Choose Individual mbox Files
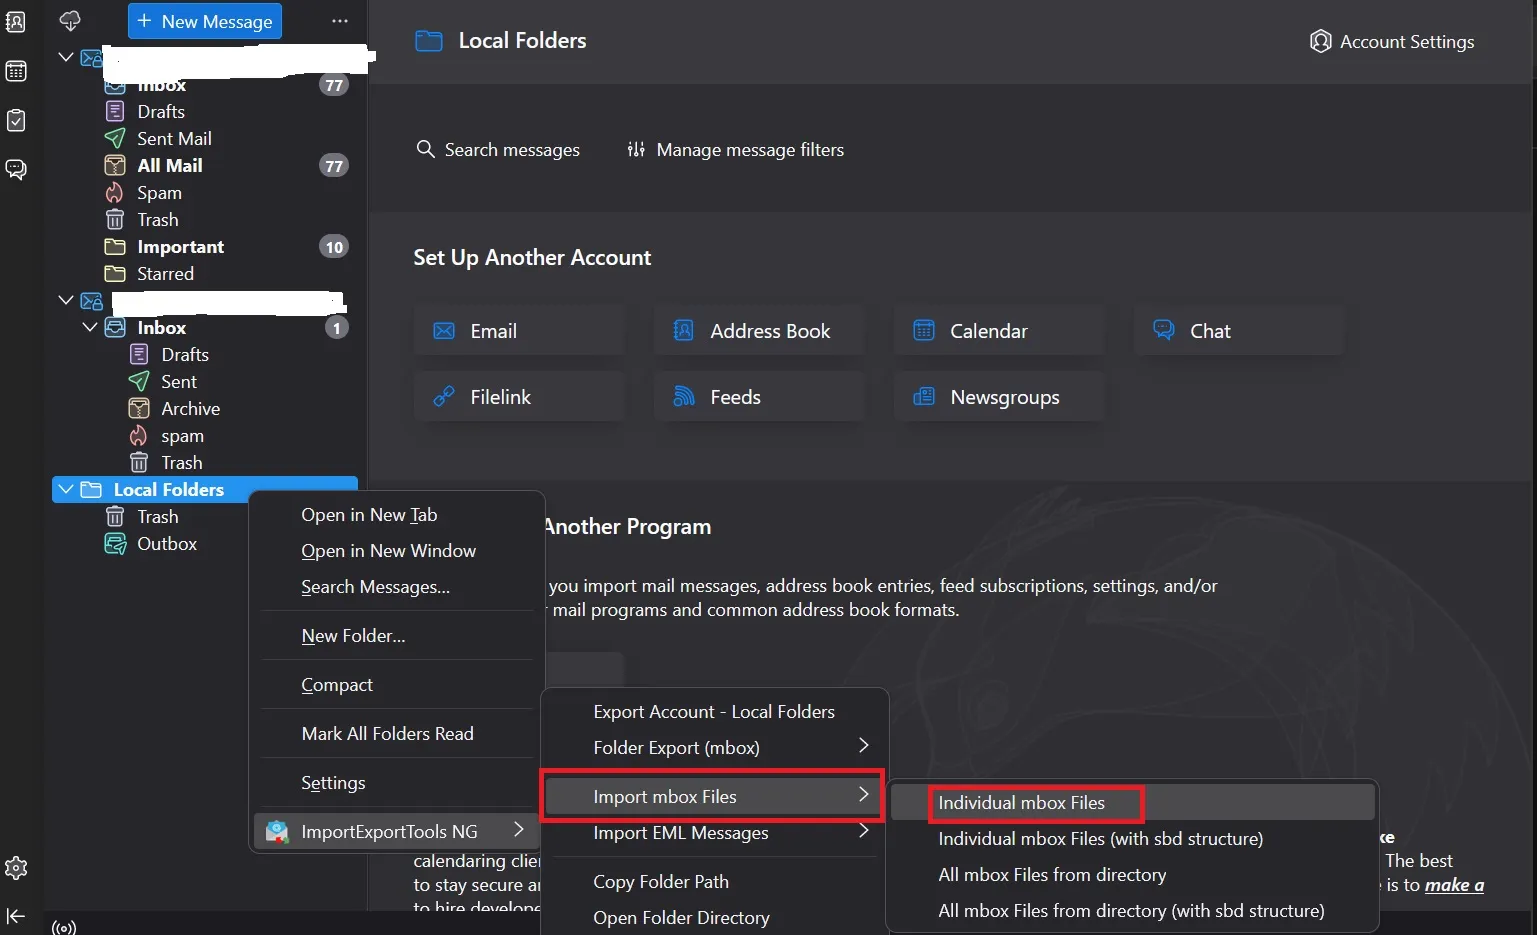 pyautogui.click(x=1021, y=802)
